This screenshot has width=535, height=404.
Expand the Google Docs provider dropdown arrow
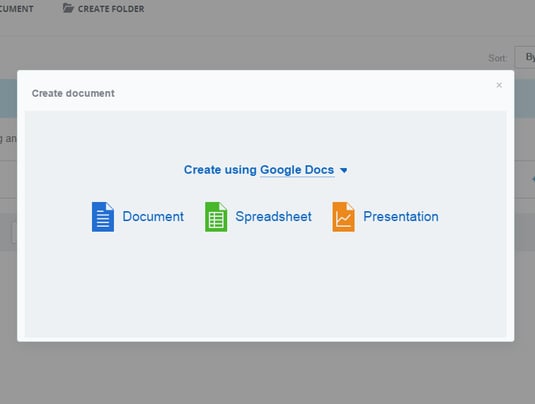click(x=344, y=170)
